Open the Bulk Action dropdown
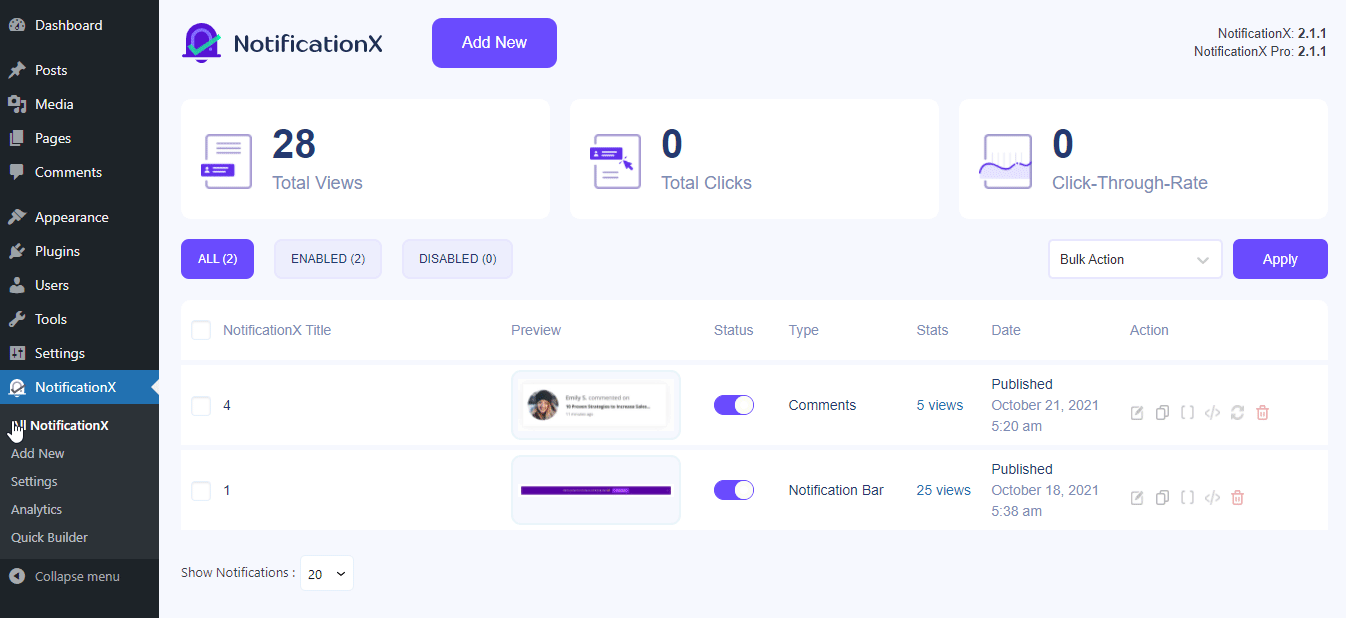This screenshot has width=1346, height=618. tap(1135, 259)
